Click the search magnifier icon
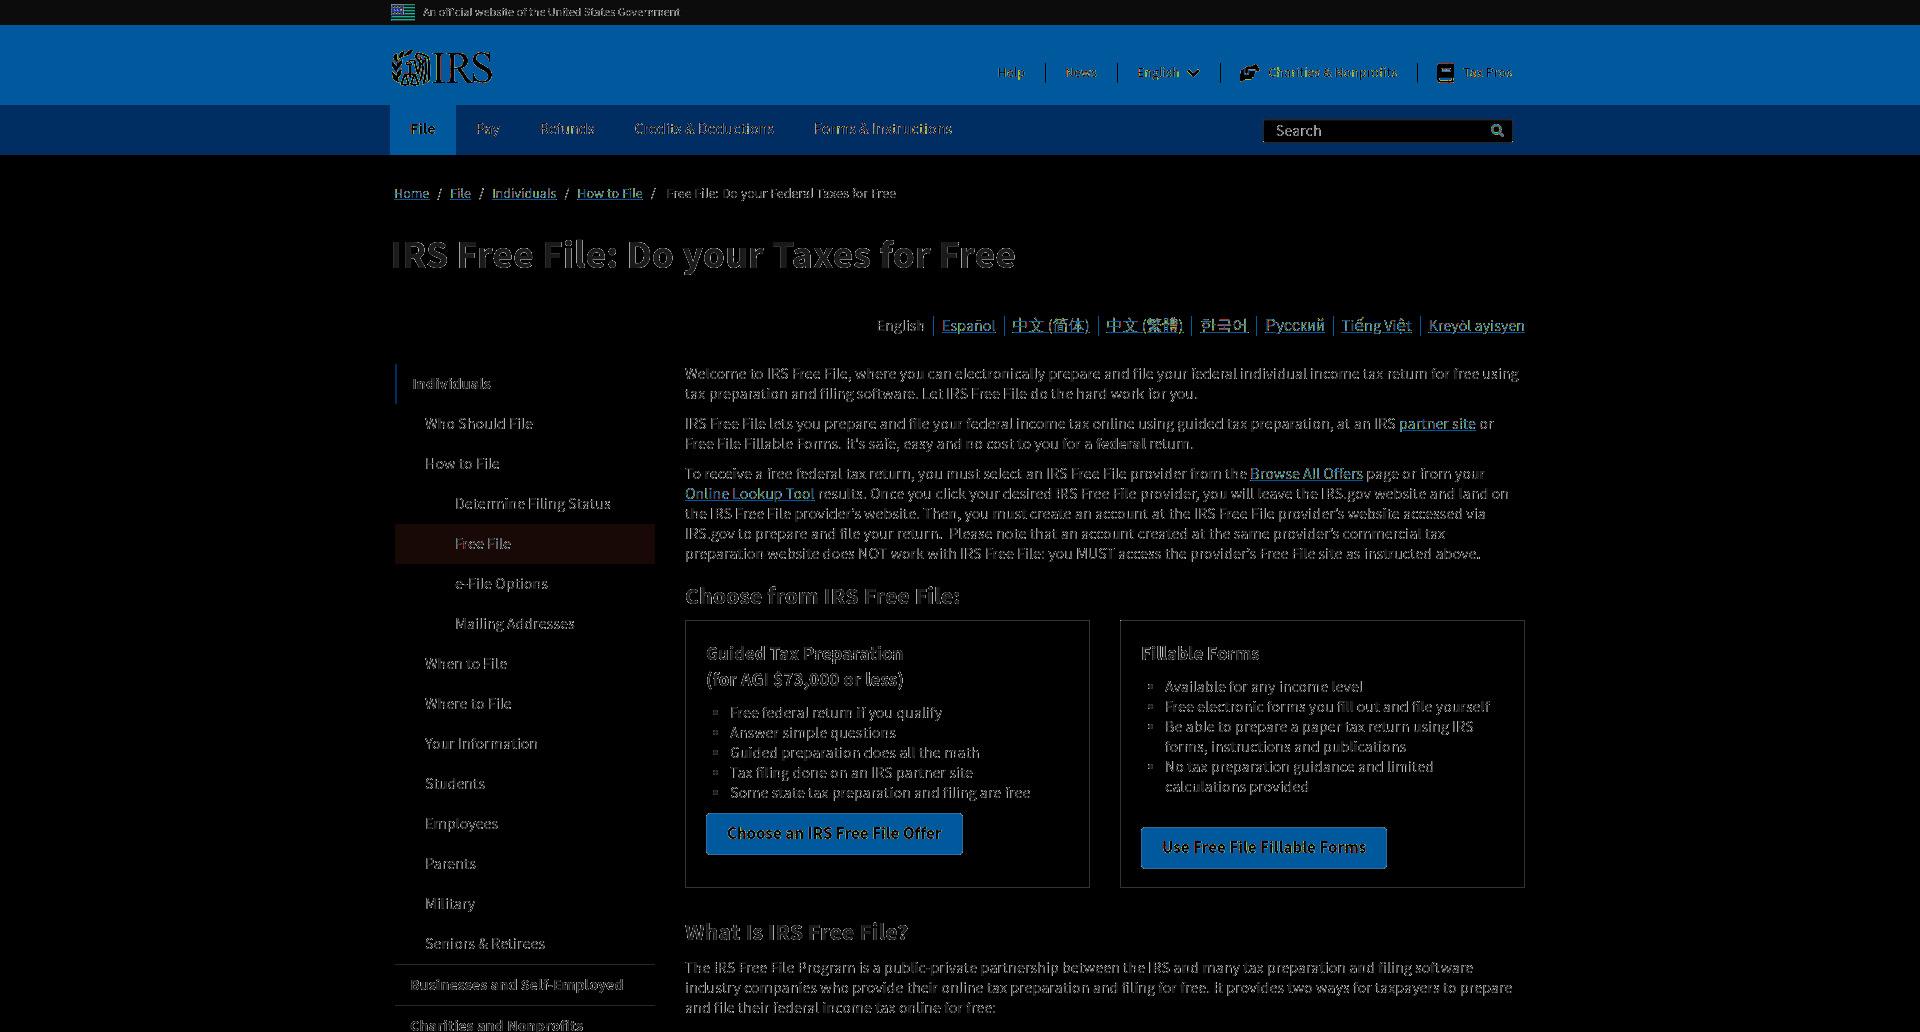This screenshot has height=1032, width=1920. pos(1497,131)
